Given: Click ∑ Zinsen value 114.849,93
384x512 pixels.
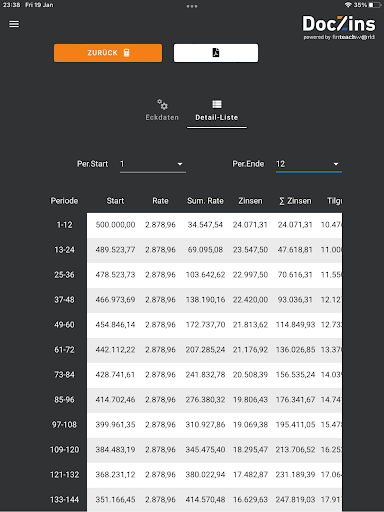Looking at the screenshot, I should pyautogui.click(x=295, y=325).
